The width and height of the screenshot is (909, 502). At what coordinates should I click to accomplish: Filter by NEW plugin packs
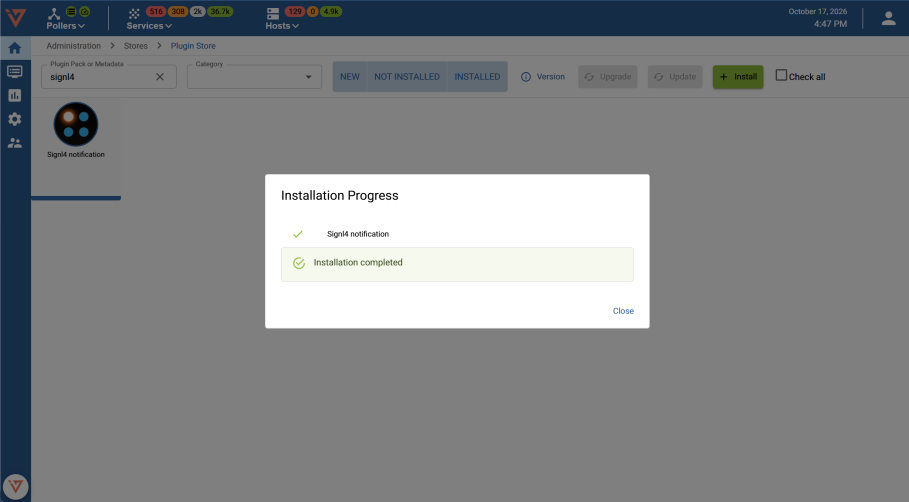click(x=350, y=77)
